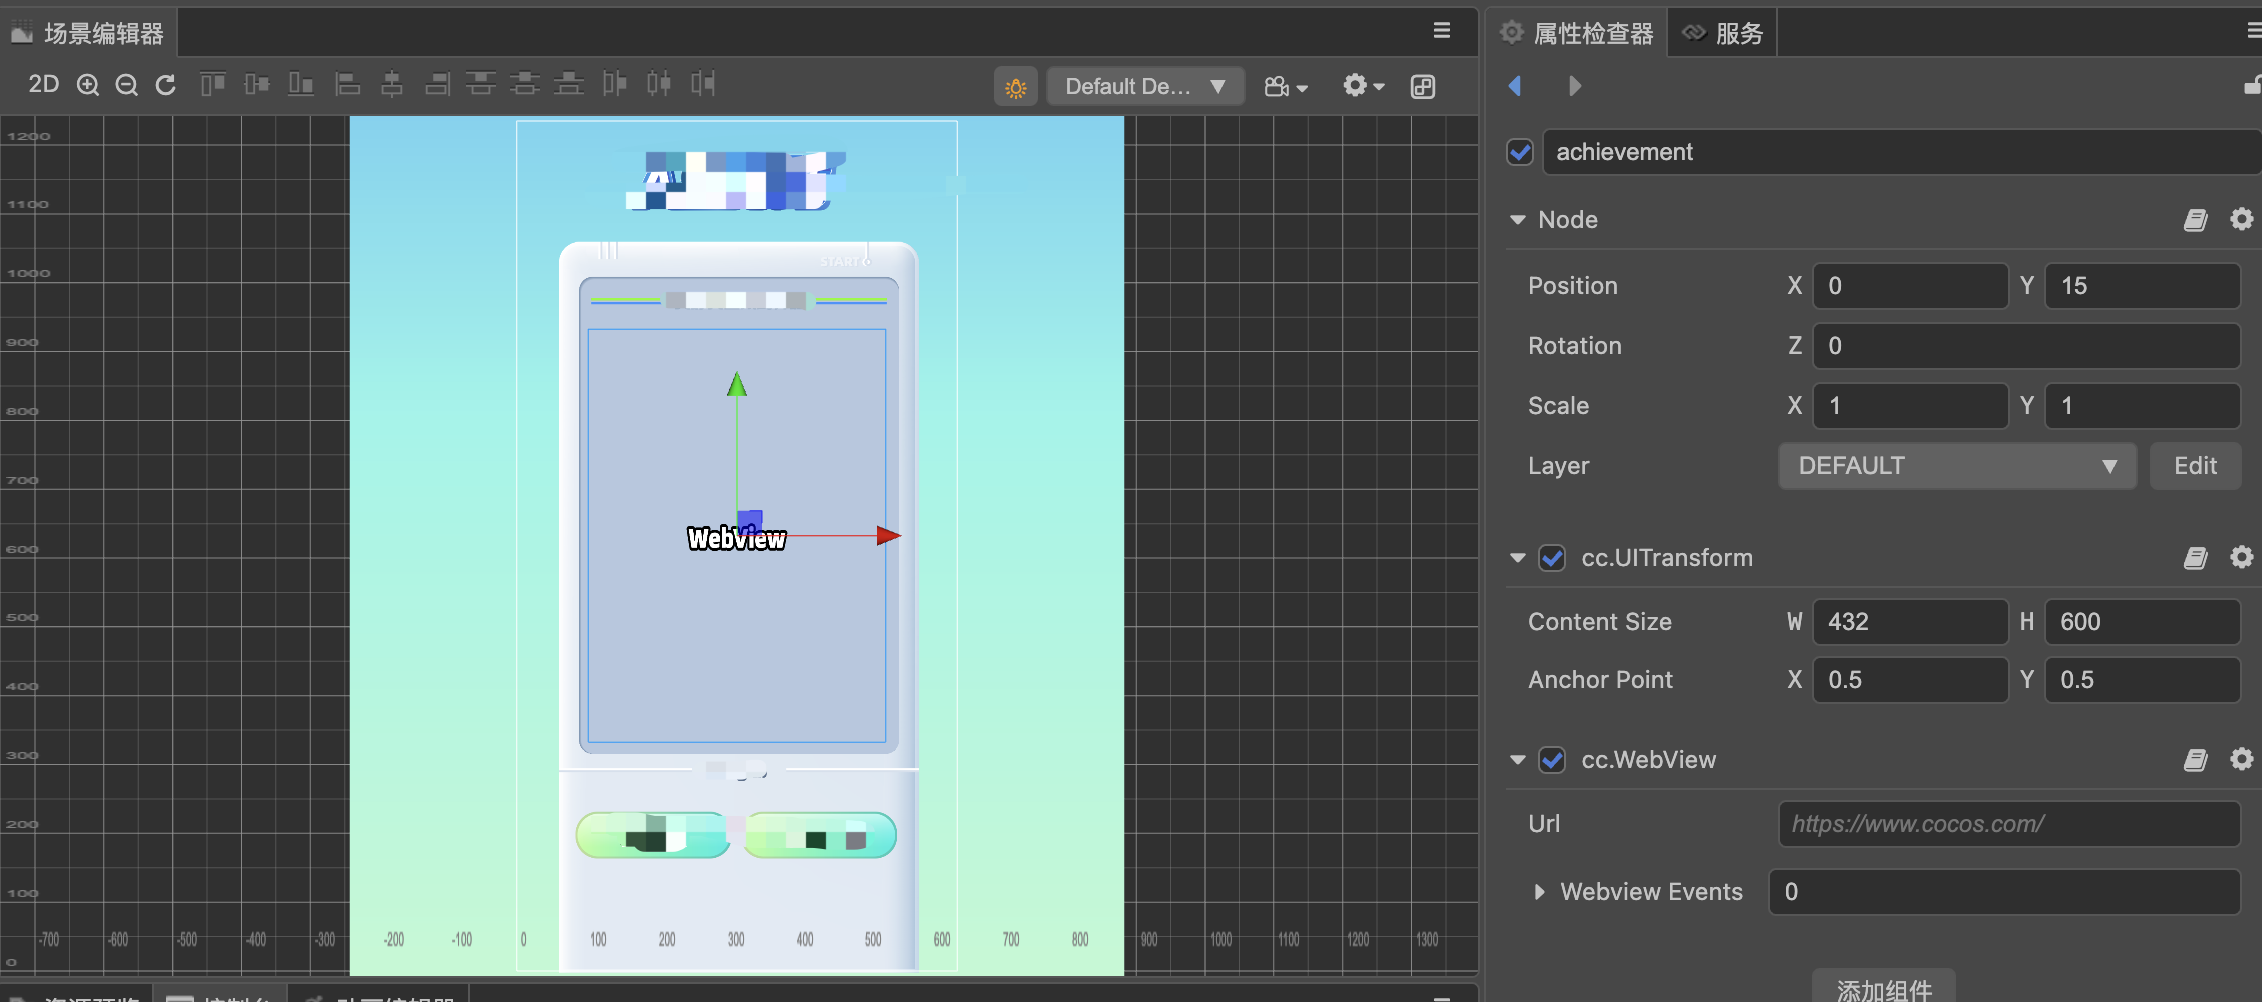The image size is (2262, 1002).
Task: Click the Anchor Point Y field
Action: [2142, 680]
